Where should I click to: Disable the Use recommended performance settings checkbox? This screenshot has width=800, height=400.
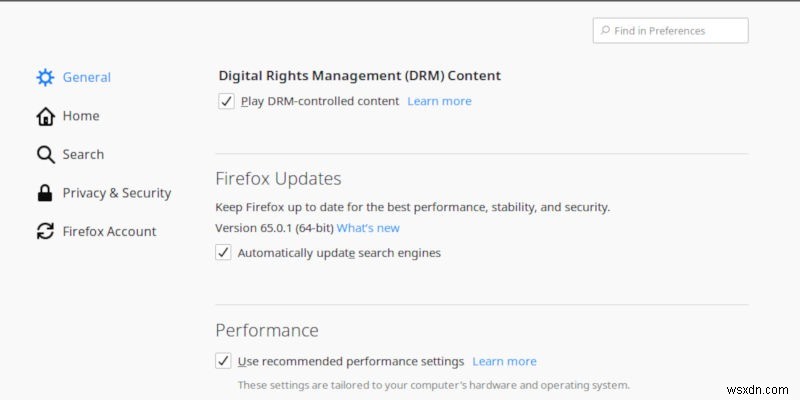[223, 361]
